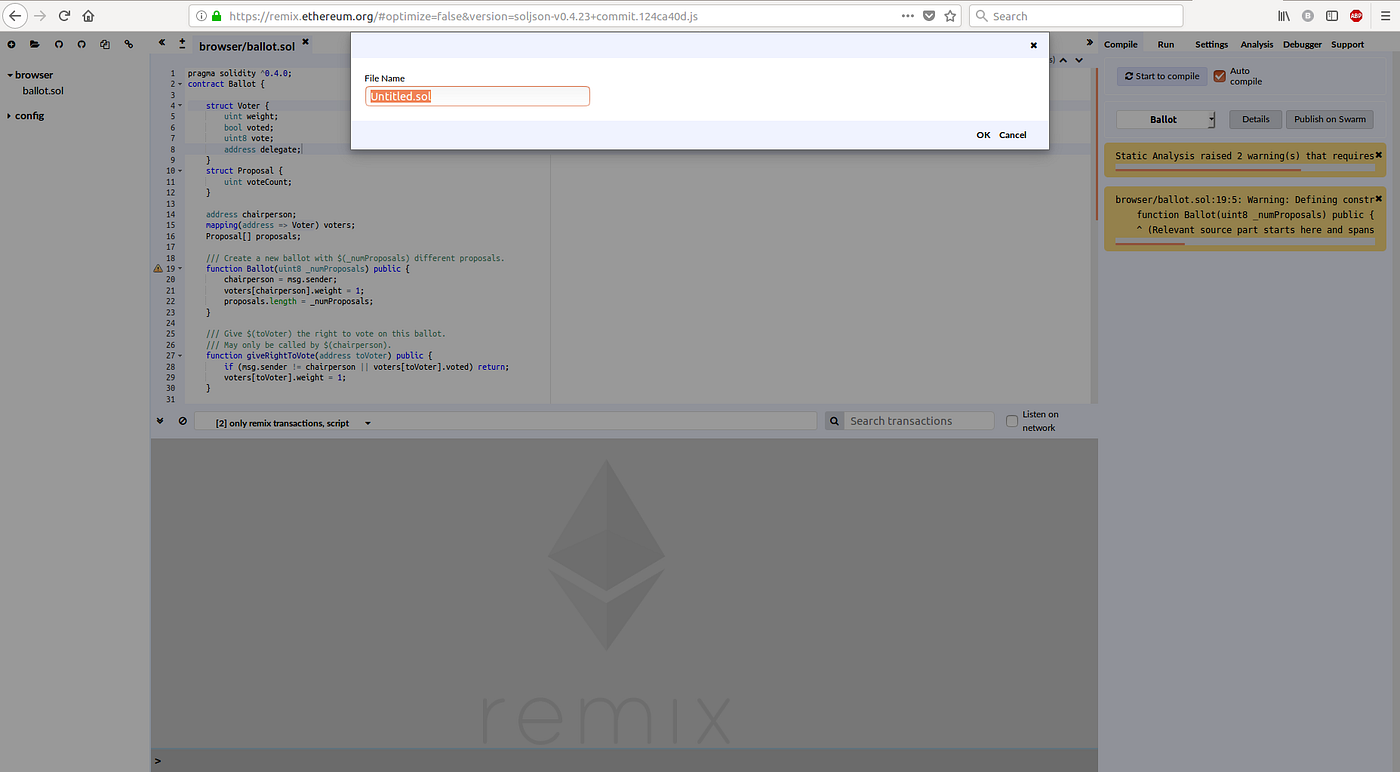This screenshot has height=772, width=1400.
Task: Click the warning triangle at line 19
Action: pos(157,269)
